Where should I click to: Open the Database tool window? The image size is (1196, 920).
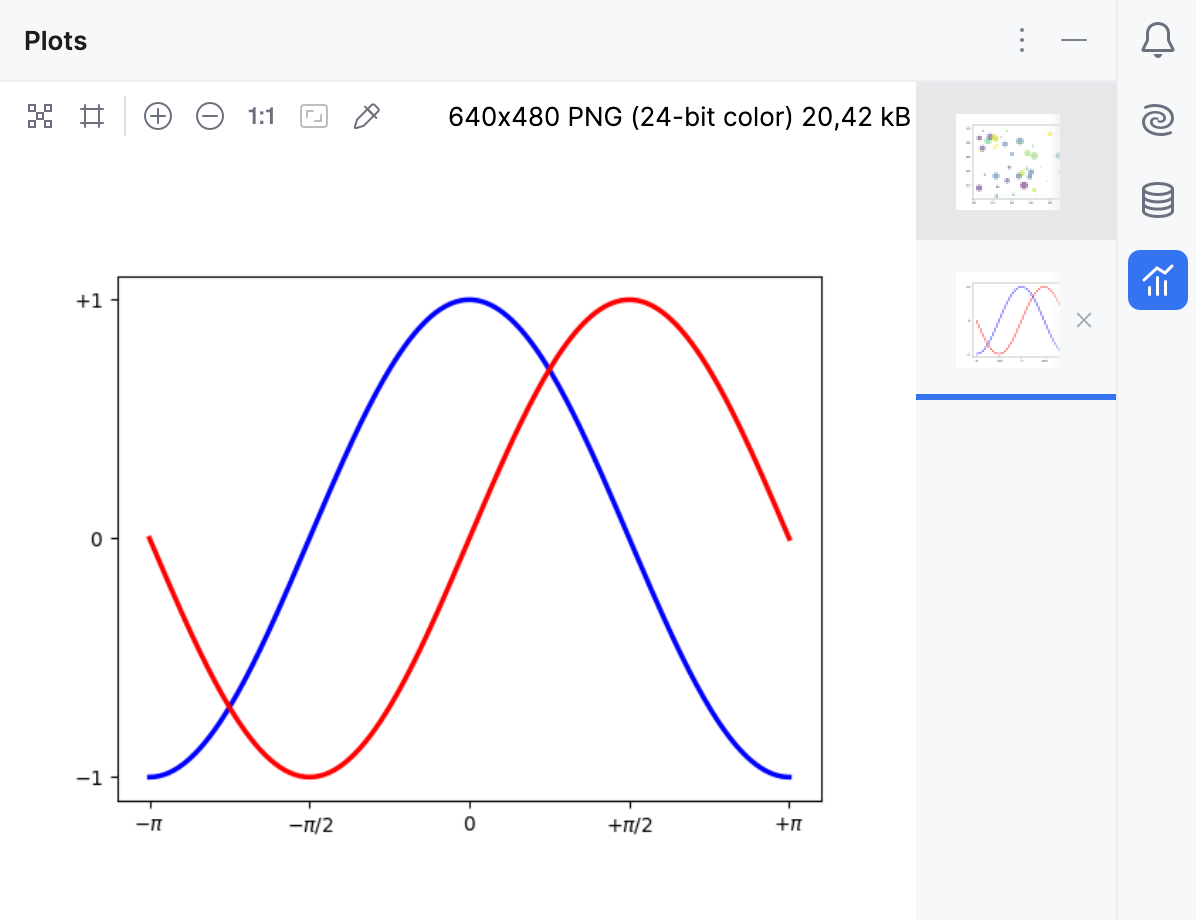point(1157,200)
